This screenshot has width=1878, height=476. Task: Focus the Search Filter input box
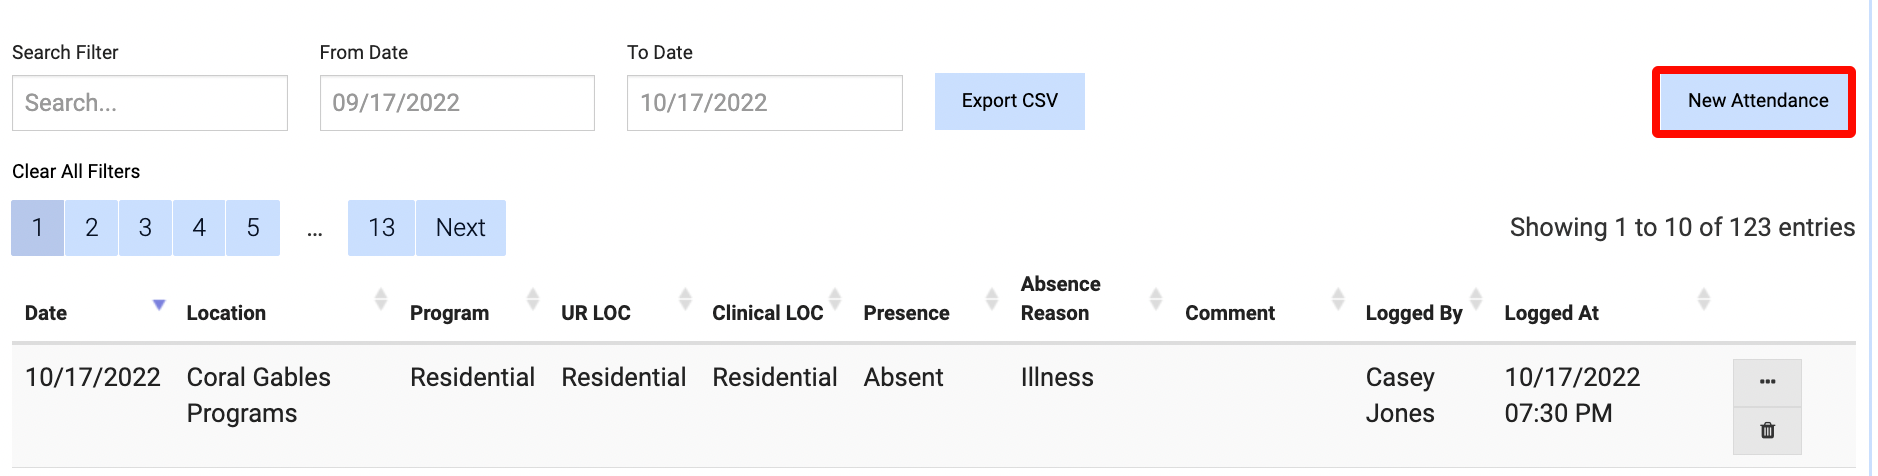pos(150,103)
